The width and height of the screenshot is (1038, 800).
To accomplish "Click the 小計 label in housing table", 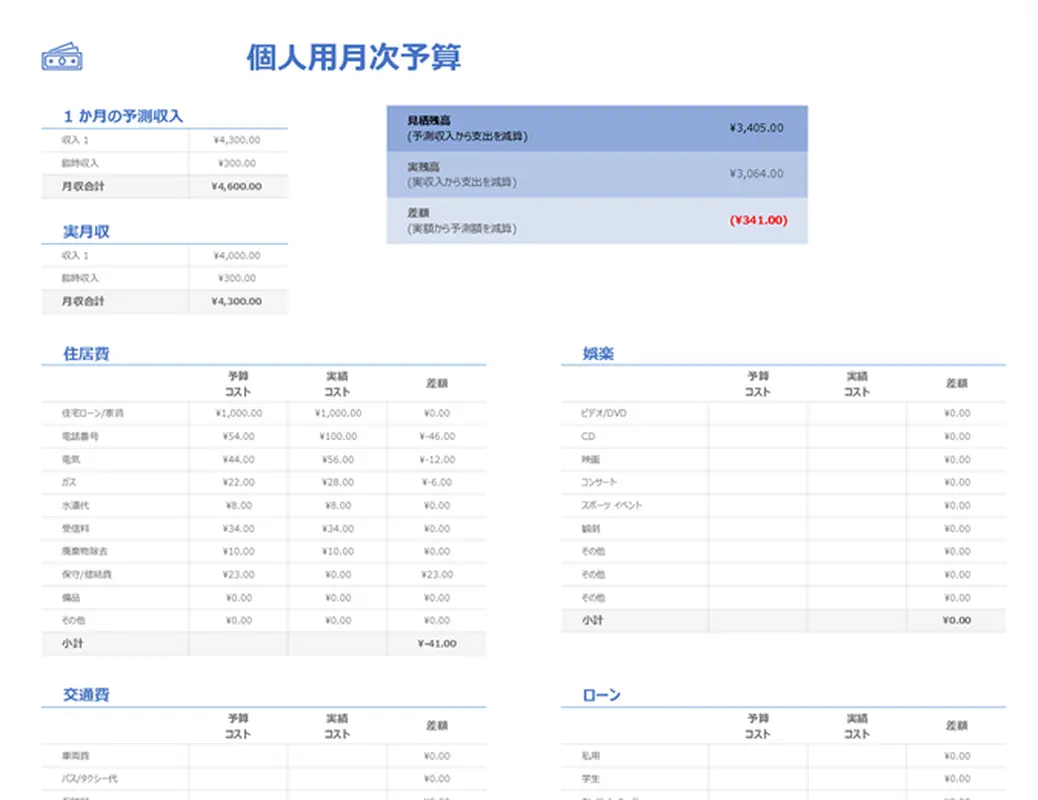I will (x=72, y=643).
